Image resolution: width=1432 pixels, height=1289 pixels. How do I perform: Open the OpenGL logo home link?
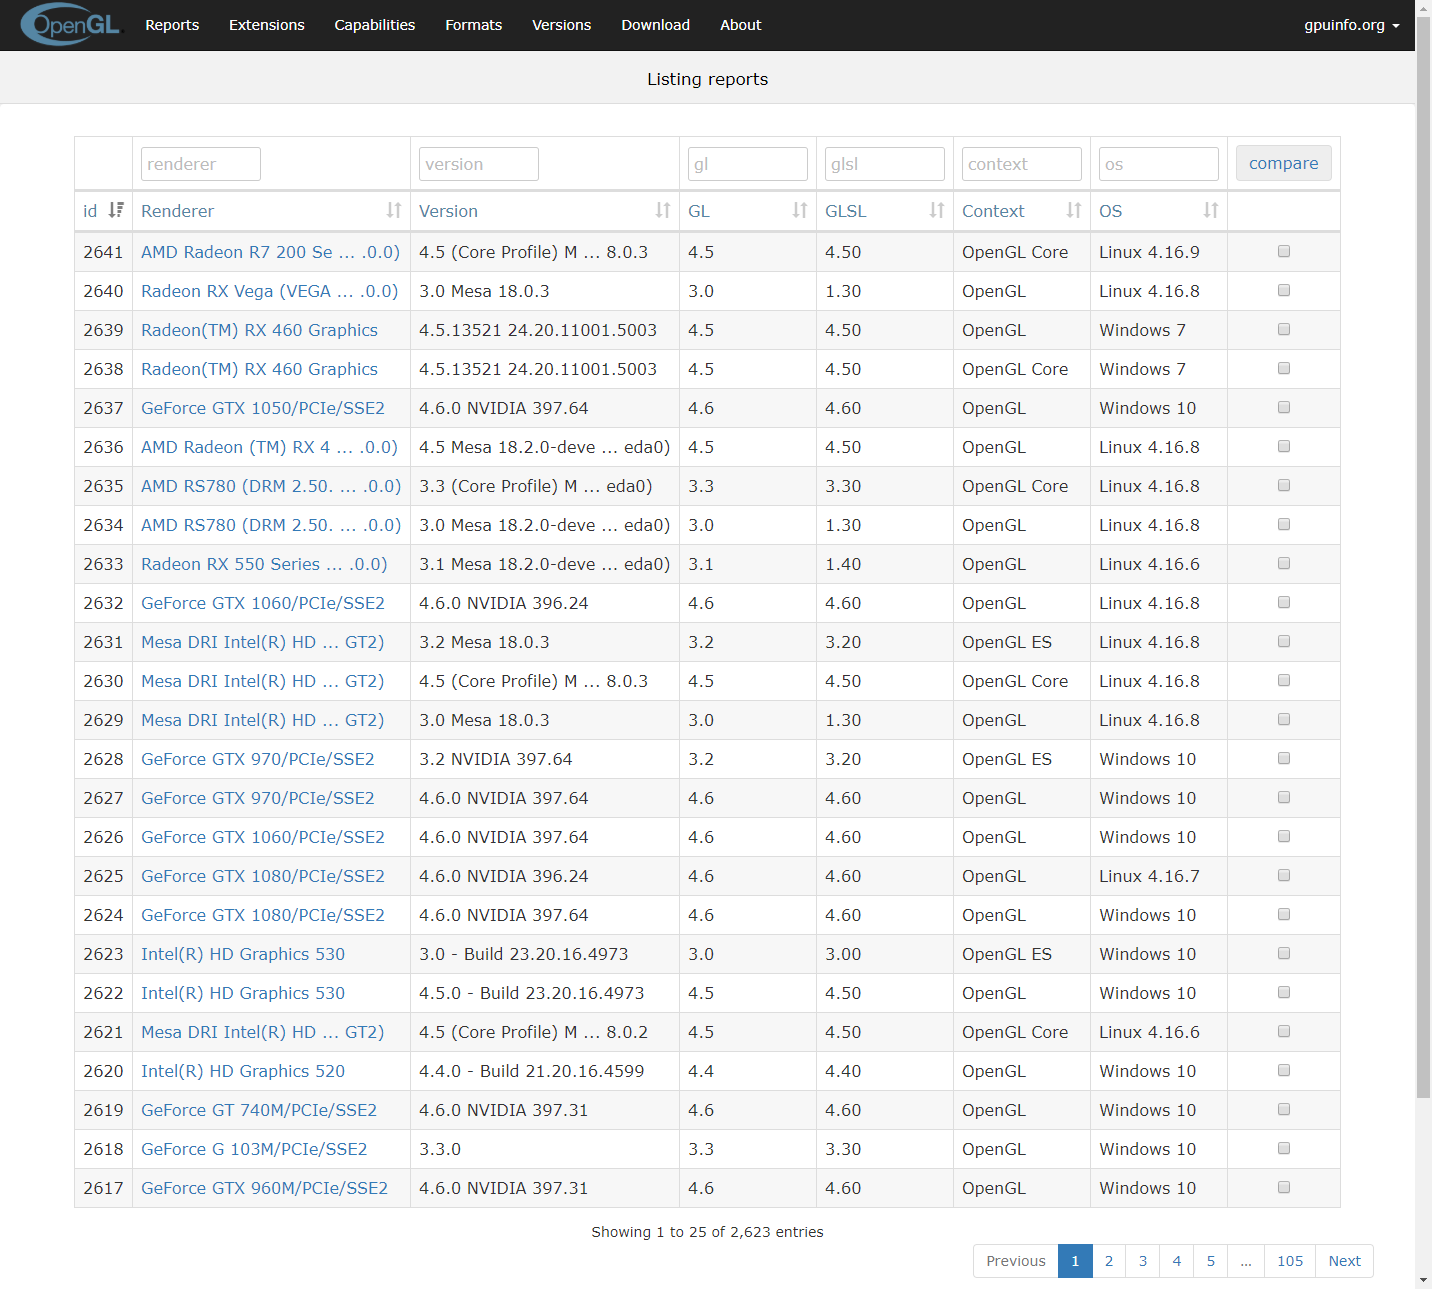pyautogui.click(x=70, y=25)
